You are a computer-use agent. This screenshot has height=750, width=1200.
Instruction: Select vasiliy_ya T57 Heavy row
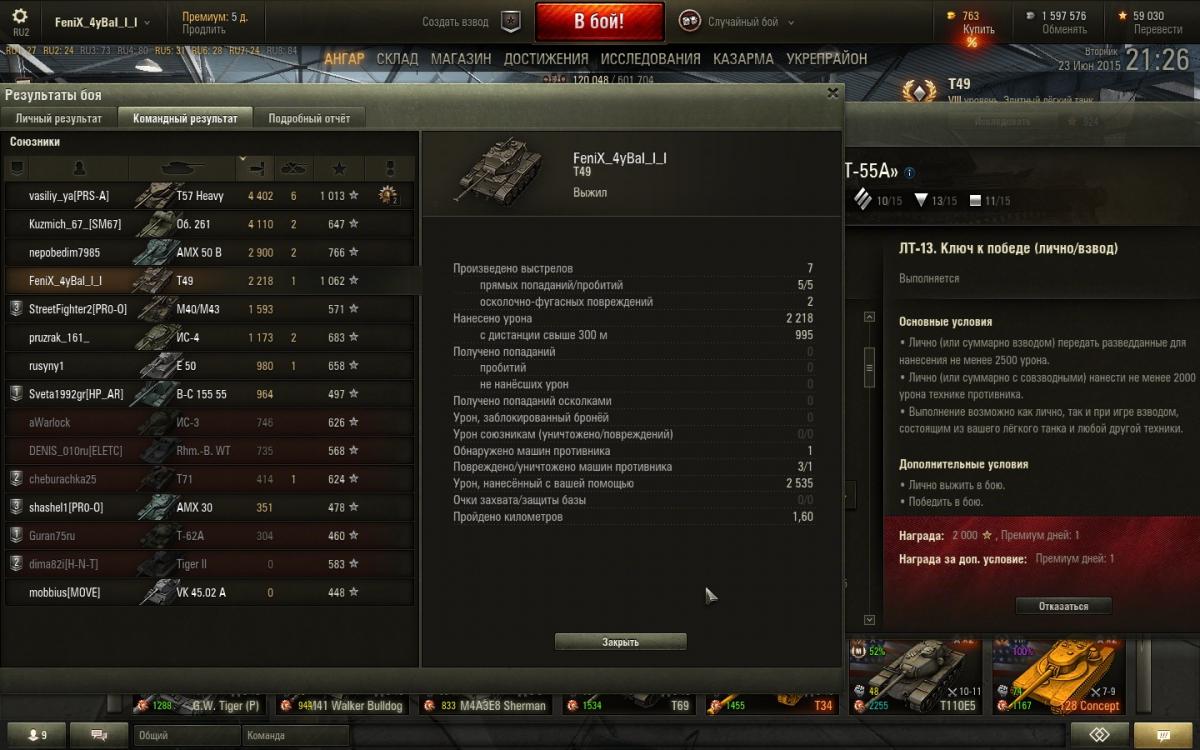tap(209, 196)
